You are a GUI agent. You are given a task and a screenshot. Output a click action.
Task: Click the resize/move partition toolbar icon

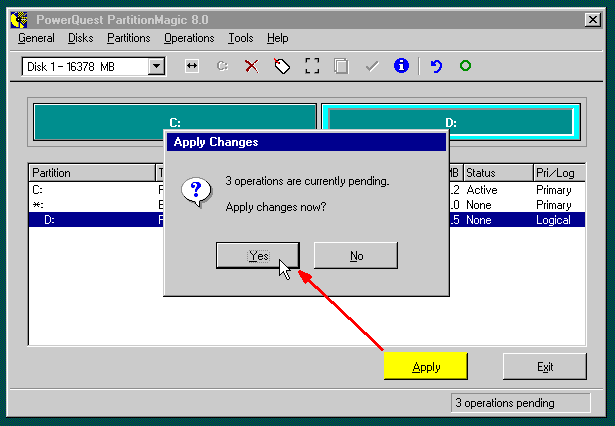192,66
